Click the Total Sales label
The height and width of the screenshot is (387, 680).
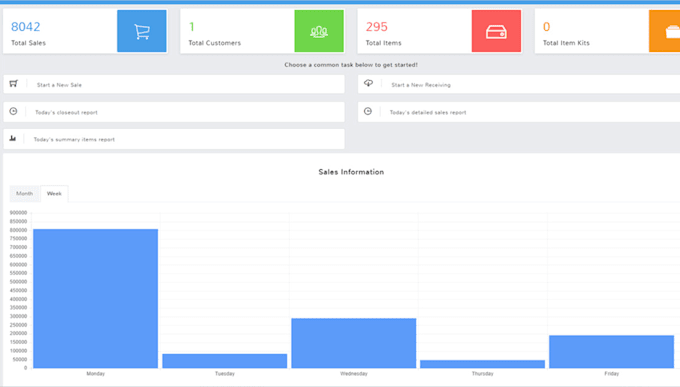pos(28,43)
